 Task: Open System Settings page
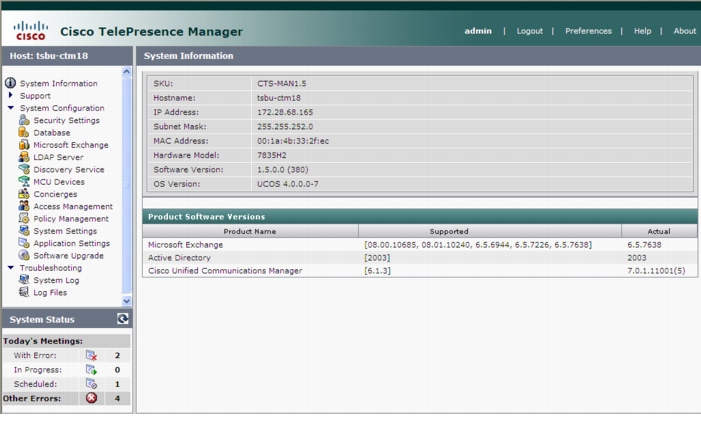pos(65,231)
